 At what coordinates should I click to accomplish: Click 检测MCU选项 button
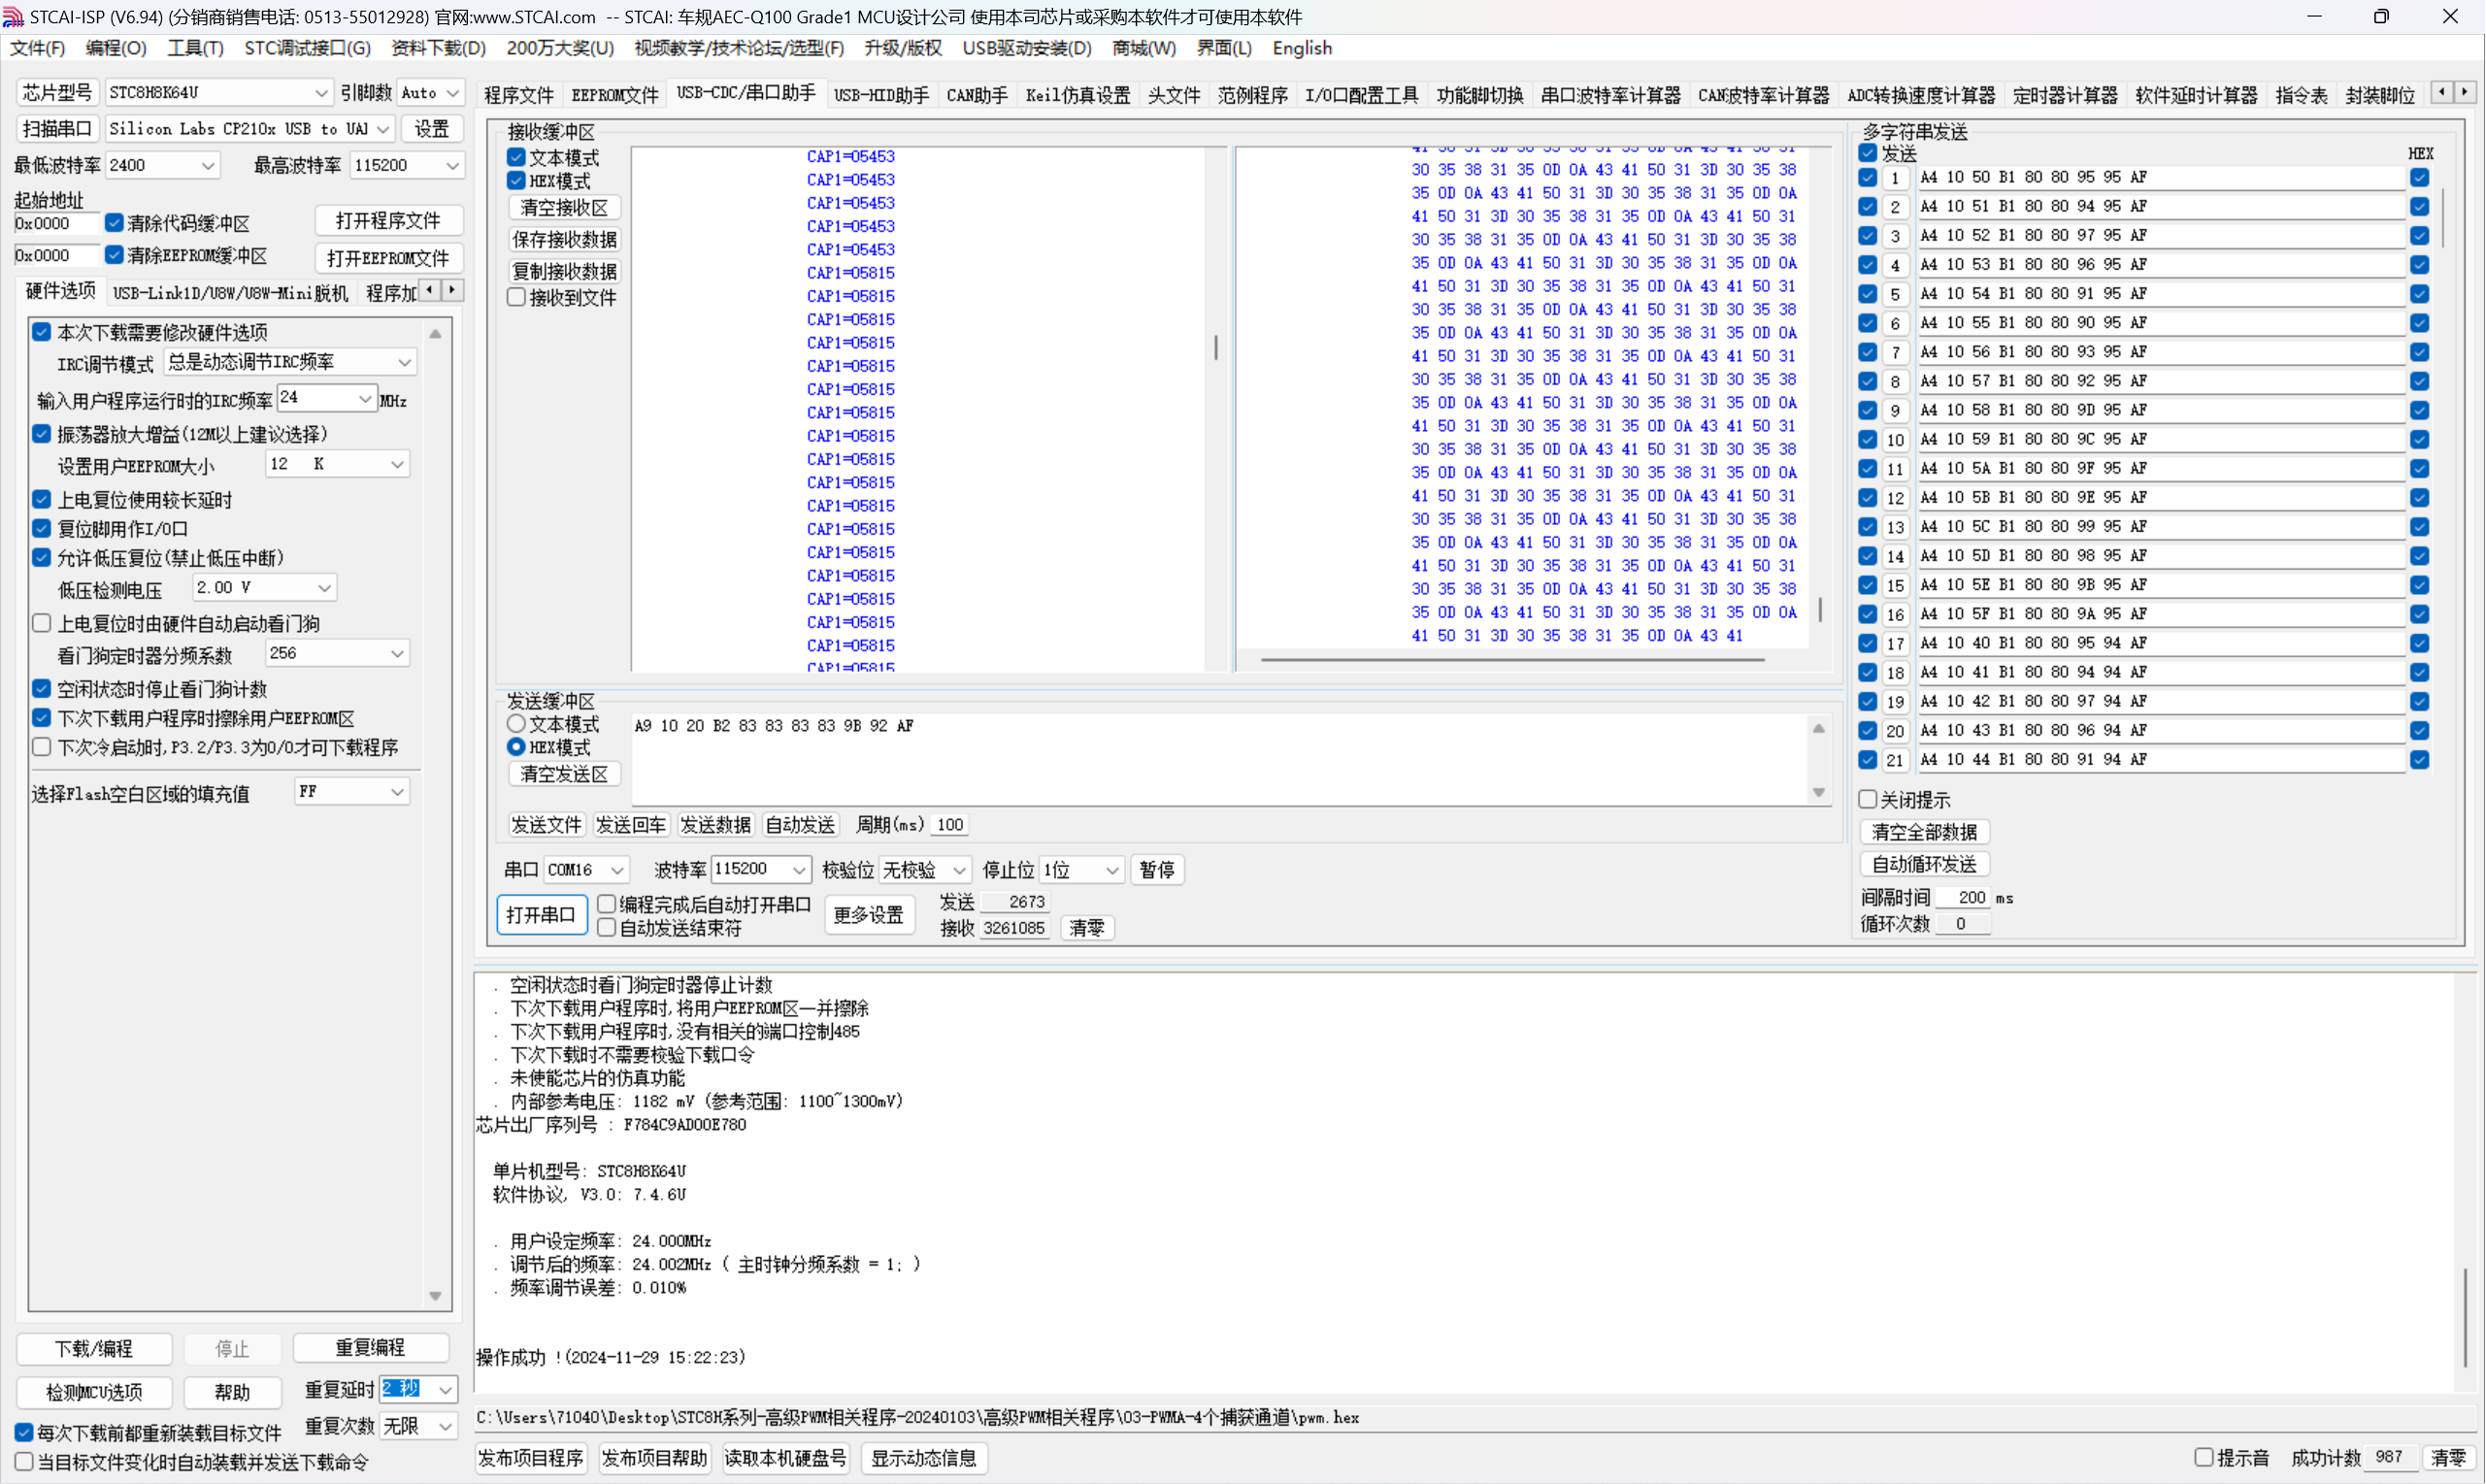click(x=94, y=1391)
